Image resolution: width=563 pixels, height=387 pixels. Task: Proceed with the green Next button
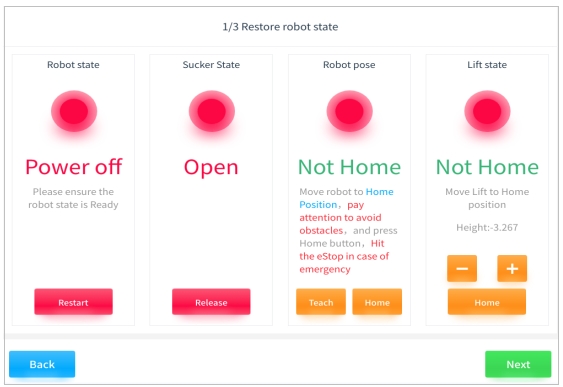(x=518, y=364)
